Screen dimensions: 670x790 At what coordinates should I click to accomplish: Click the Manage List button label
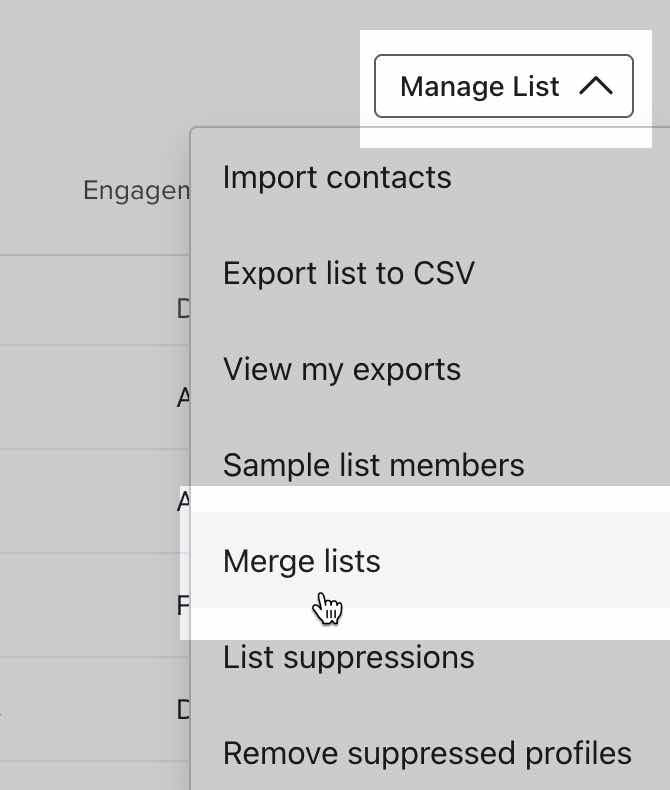coord(479,86)
